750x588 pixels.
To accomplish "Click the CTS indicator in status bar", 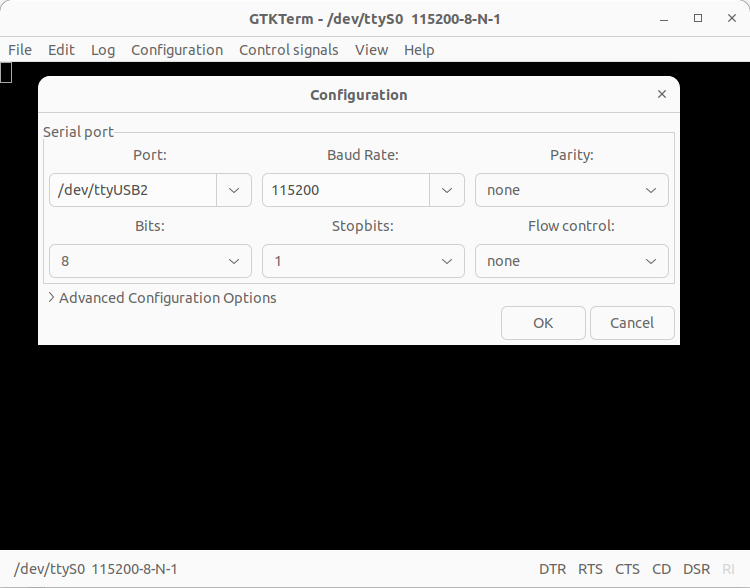I will [627, 569].
